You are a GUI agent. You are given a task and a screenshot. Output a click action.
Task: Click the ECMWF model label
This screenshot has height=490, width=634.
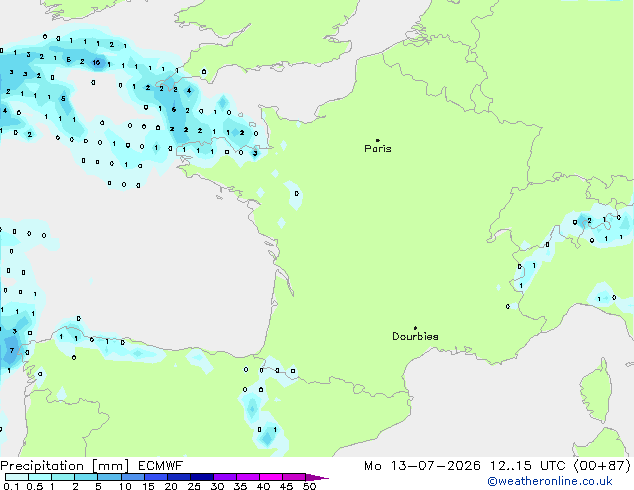tap(161, 466)
